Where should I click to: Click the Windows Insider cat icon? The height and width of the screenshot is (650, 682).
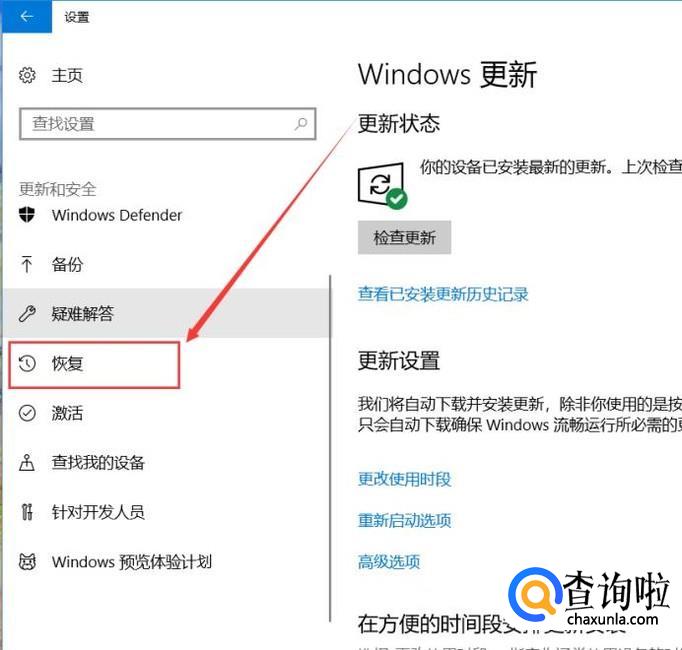(27, 562)
